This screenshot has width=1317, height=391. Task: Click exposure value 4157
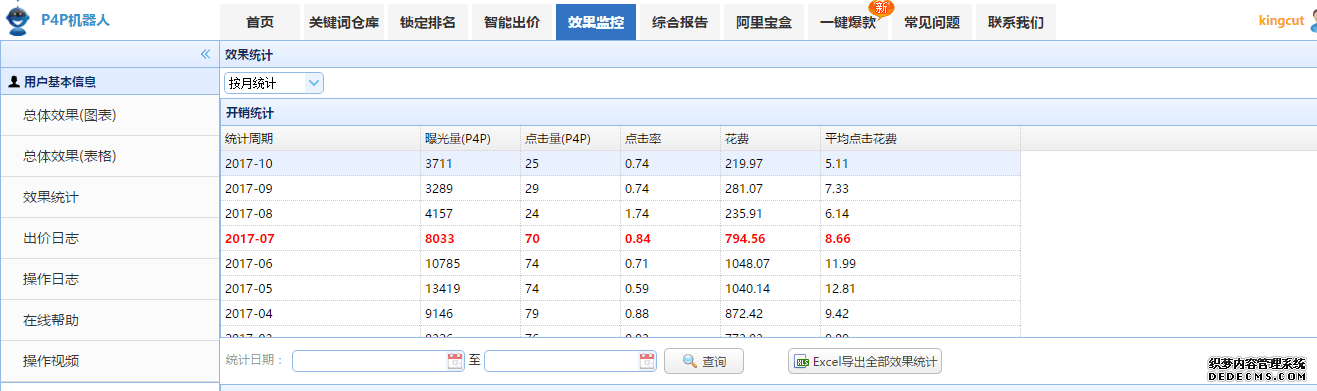click(x=438, y=213)
